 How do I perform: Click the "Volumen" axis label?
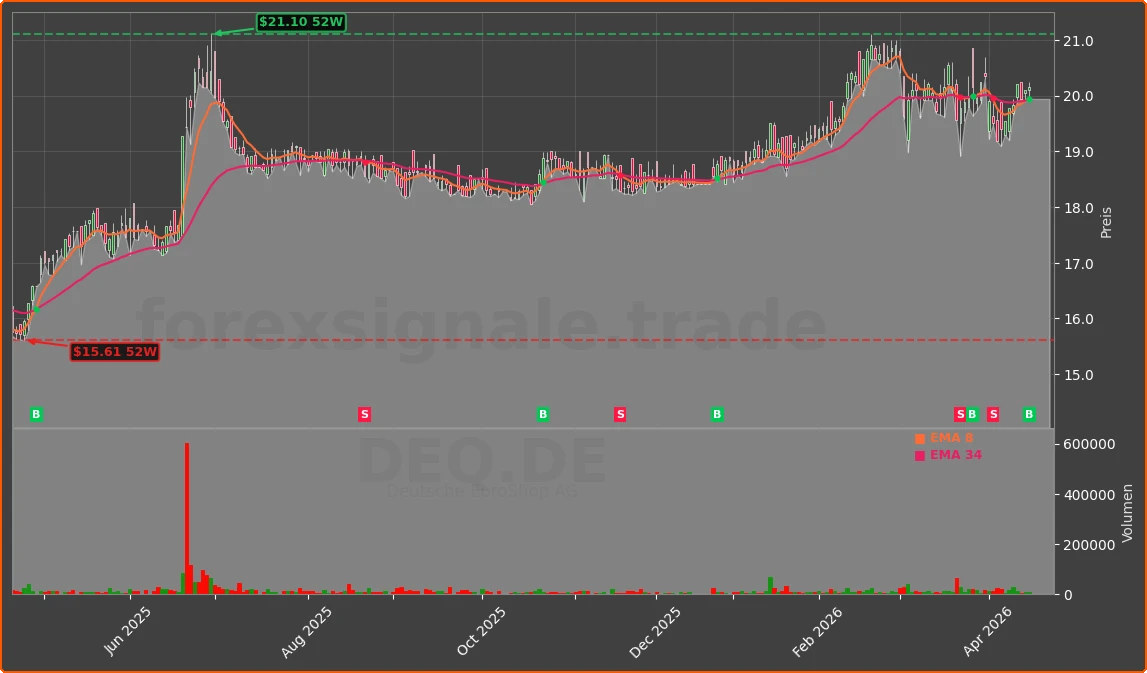(1128, 512)
